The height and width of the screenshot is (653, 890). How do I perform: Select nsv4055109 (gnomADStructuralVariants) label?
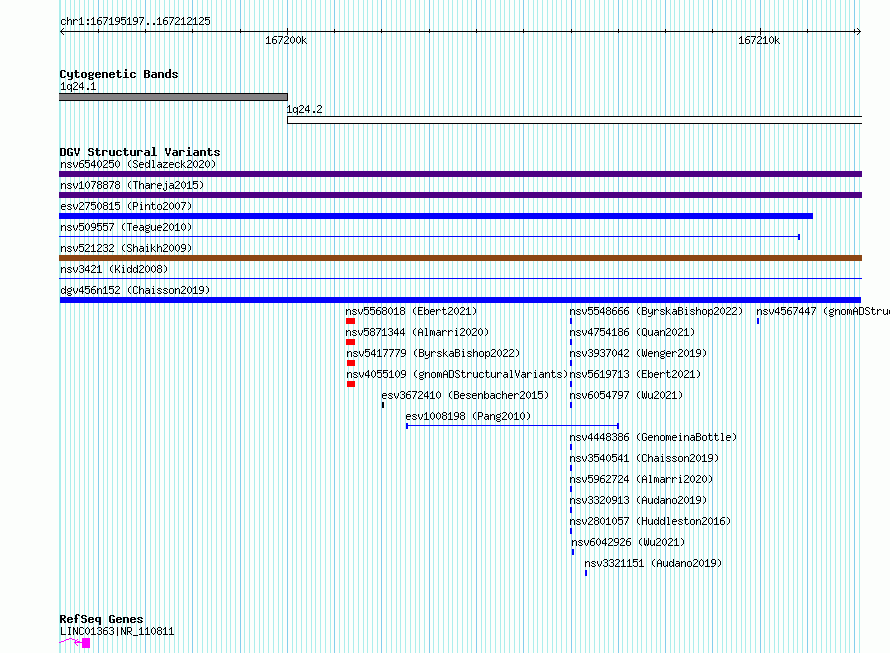pyautogui.click(x=457, y=374)
